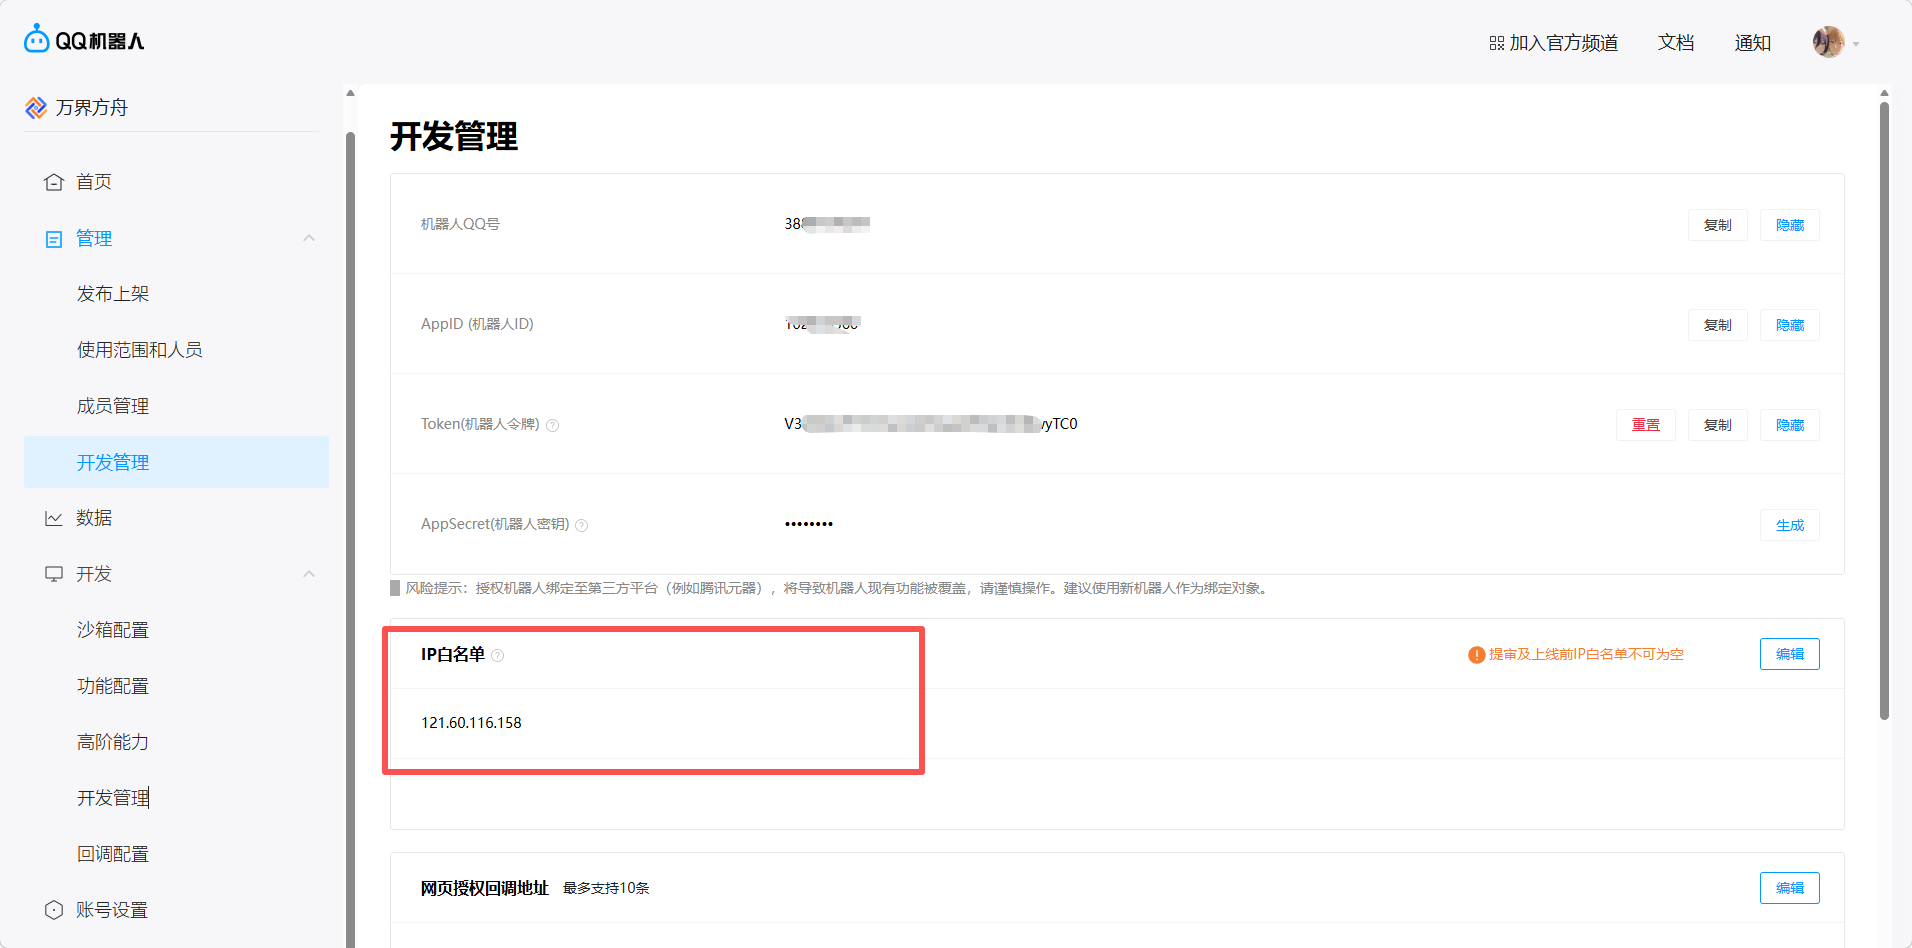Open the user avatar menu

coord(1828,42)
